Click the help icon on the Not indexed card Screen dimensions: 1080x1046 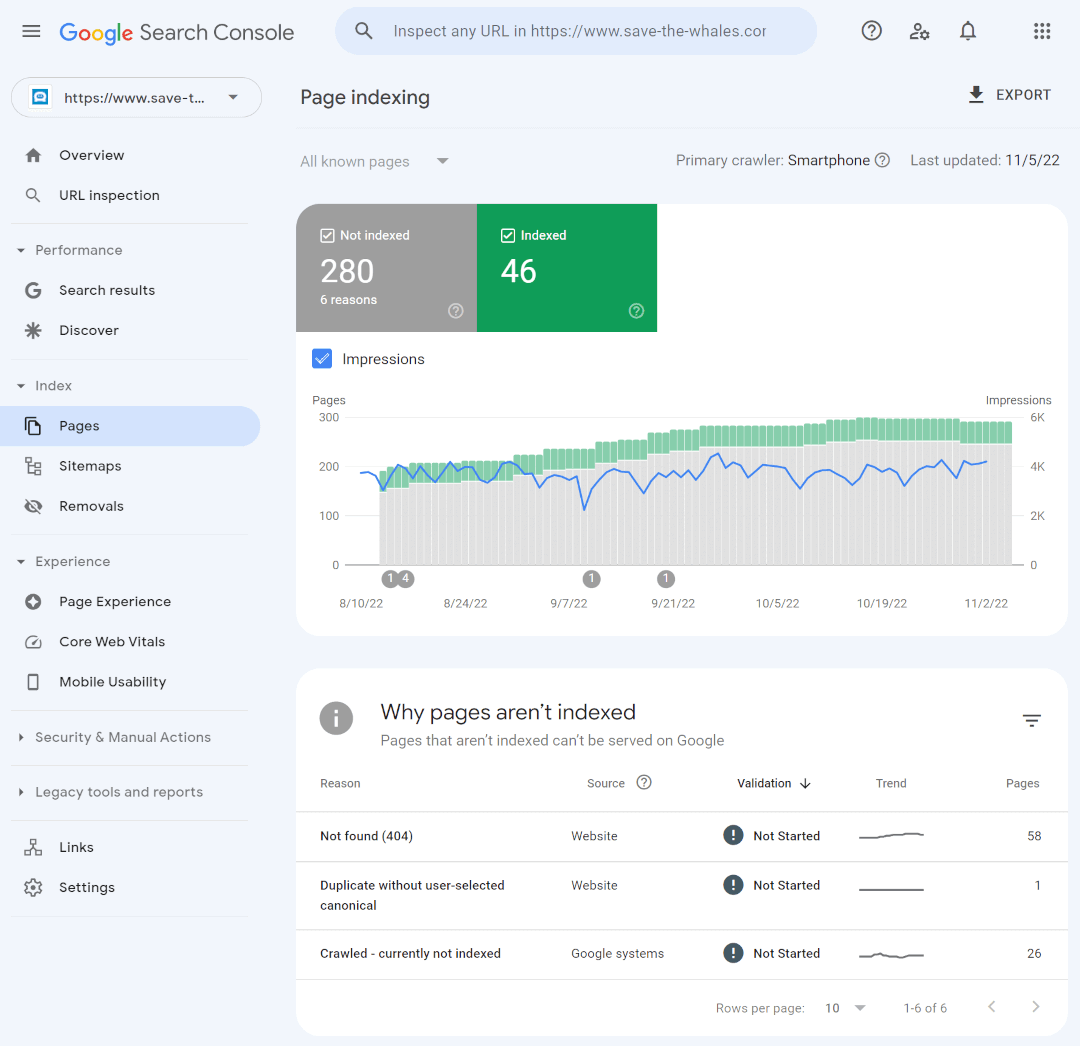[x=456, y=311]
